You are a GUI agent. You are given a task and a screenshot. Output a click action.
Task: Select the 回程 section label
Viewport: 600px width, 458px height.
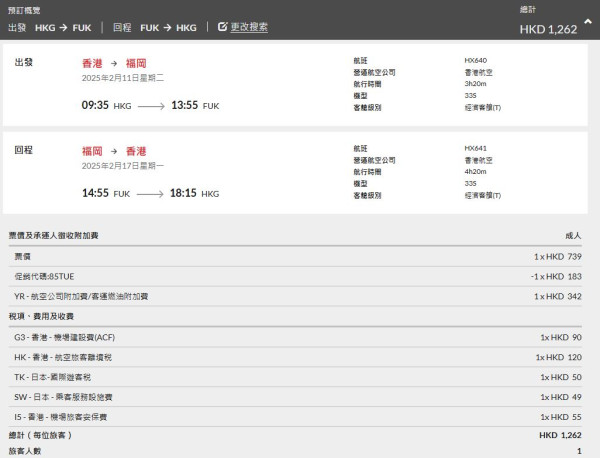tap(24, 151)
